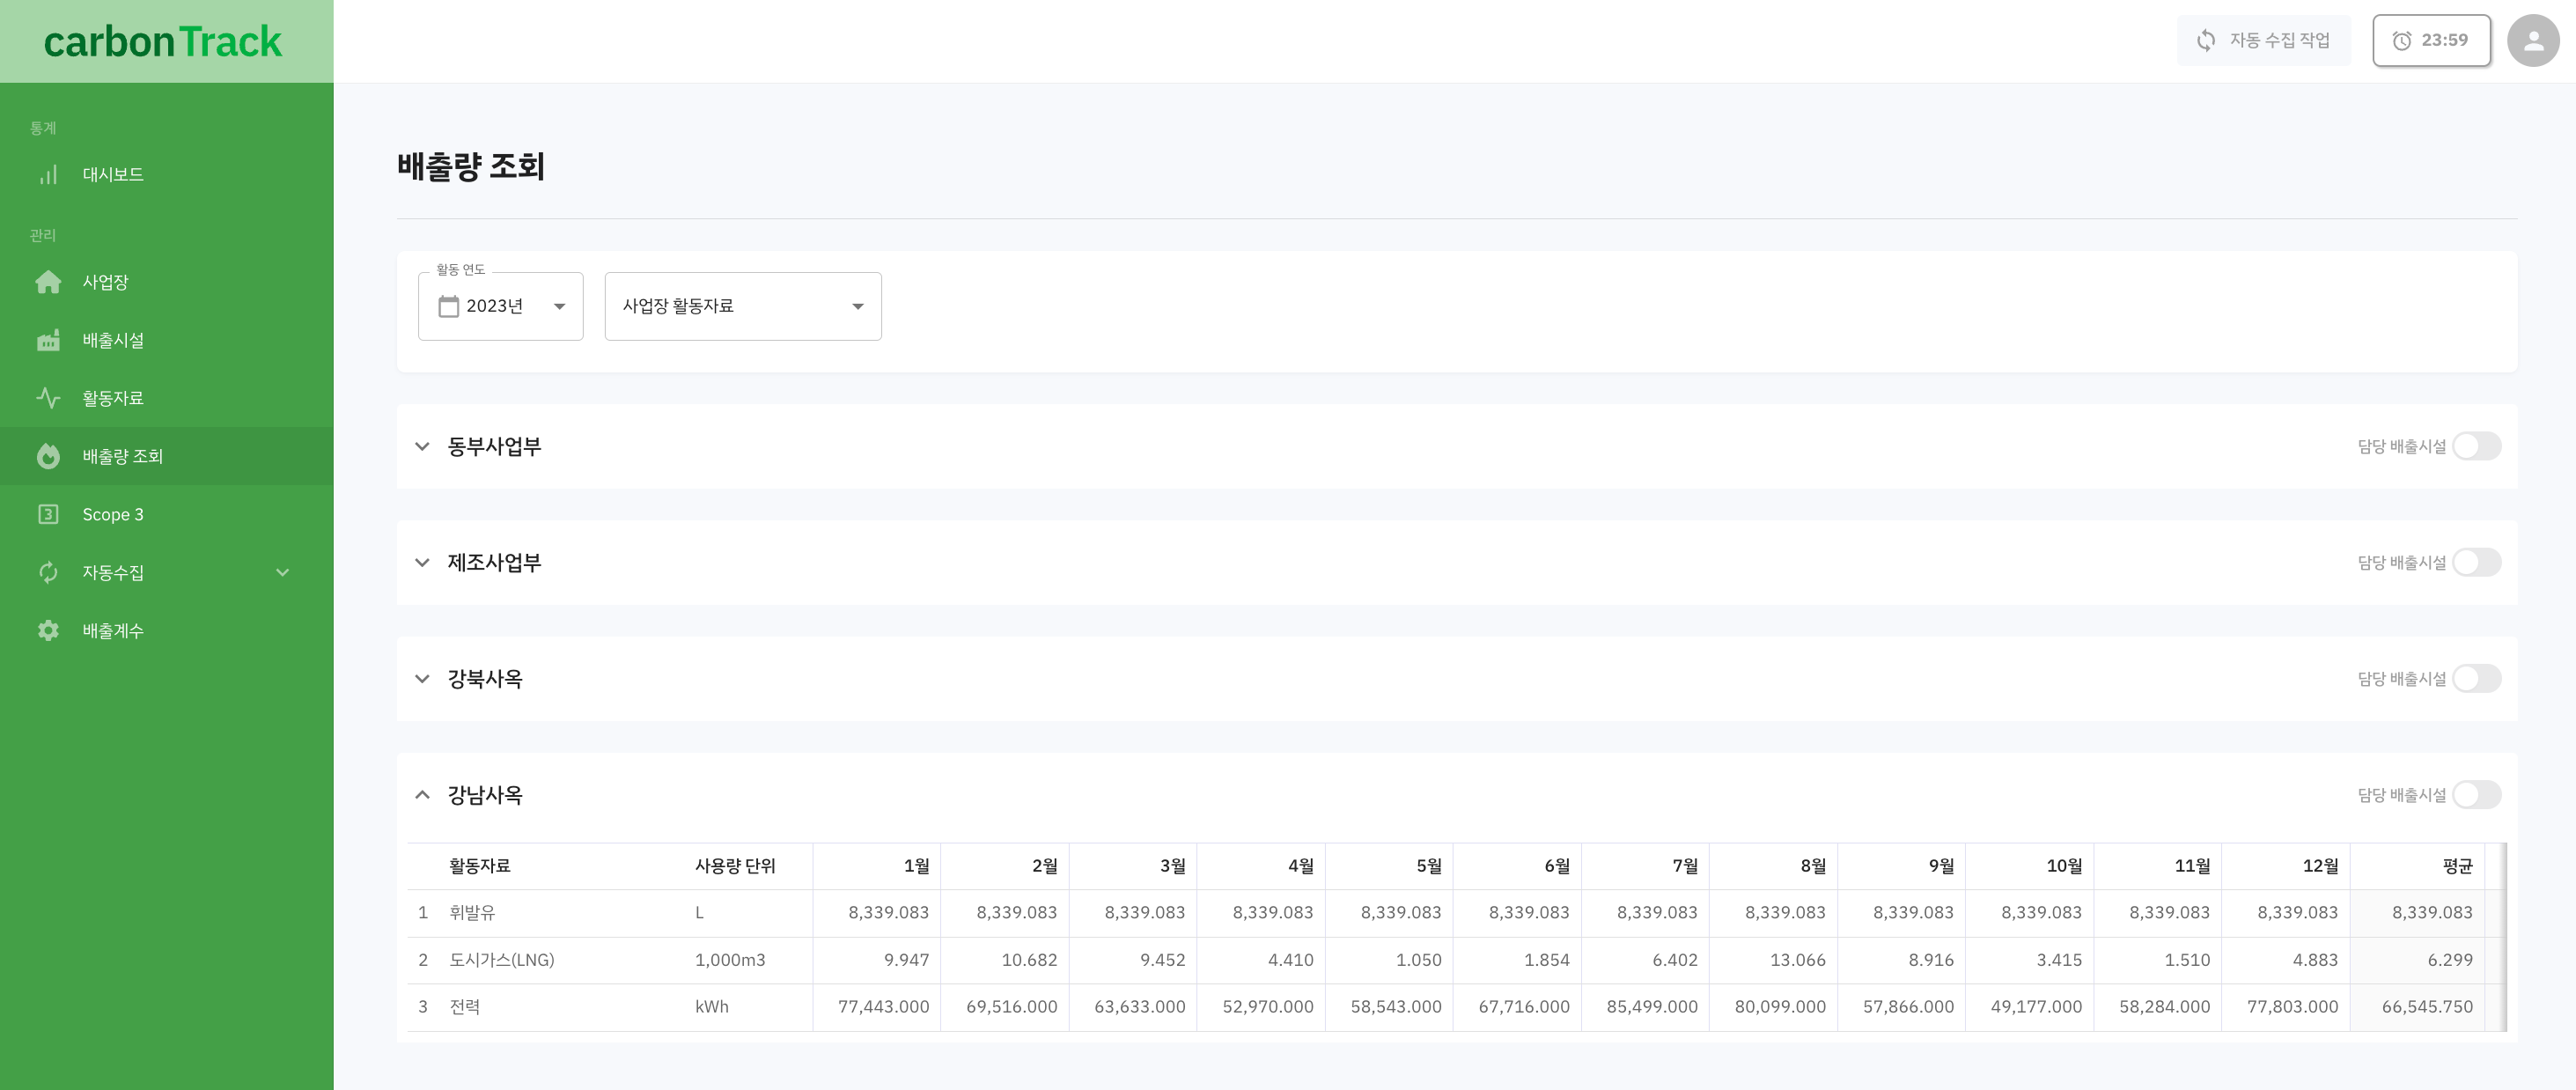Screen dimensions: 2576x1090
Task: Click the 사업장 business location icon
Action: coord(46,279)
